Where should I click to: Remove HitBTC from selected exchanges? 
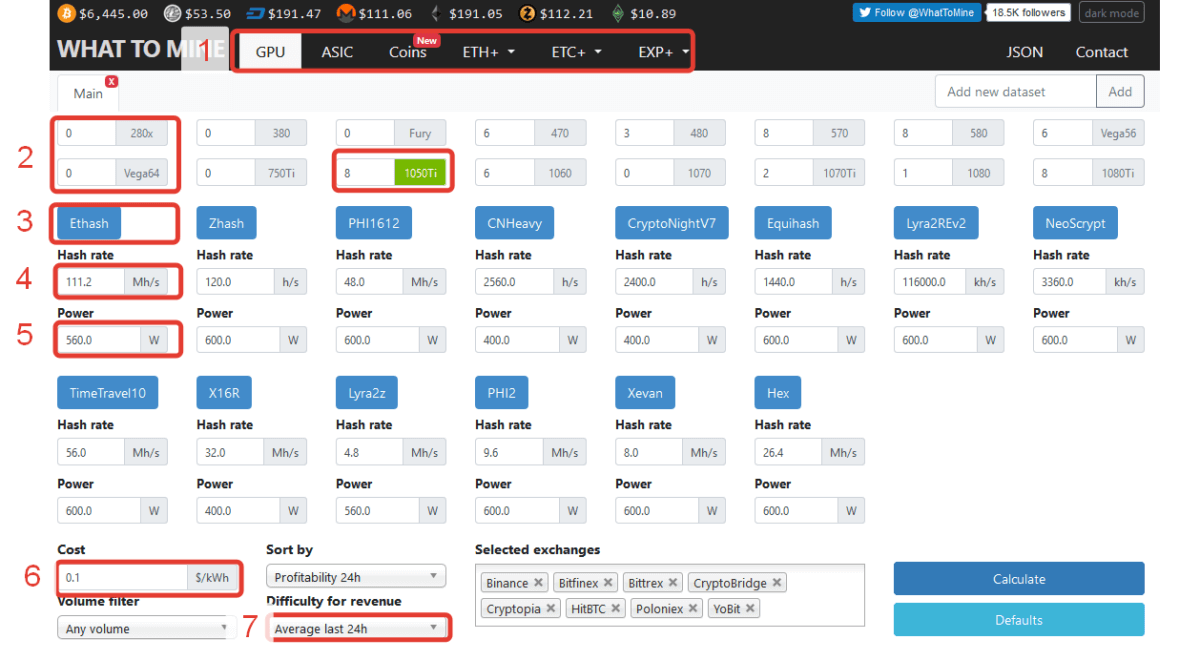coord(616,608)
